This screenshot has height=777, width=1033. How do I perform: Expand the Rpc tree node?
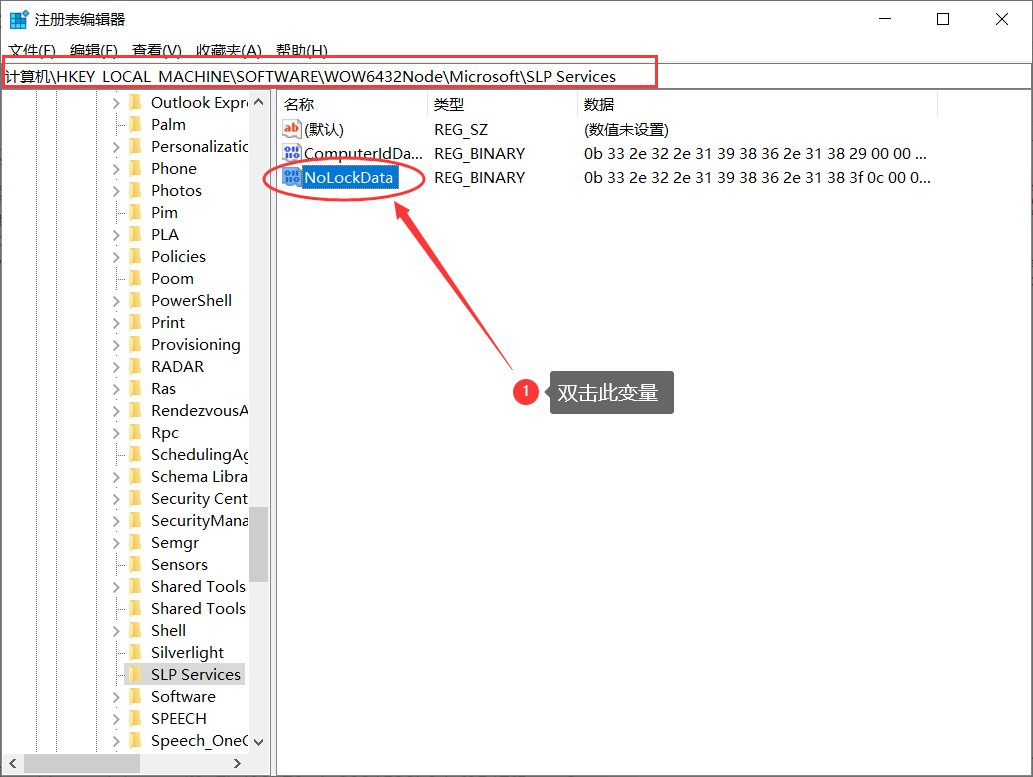(x=116, y=433)
